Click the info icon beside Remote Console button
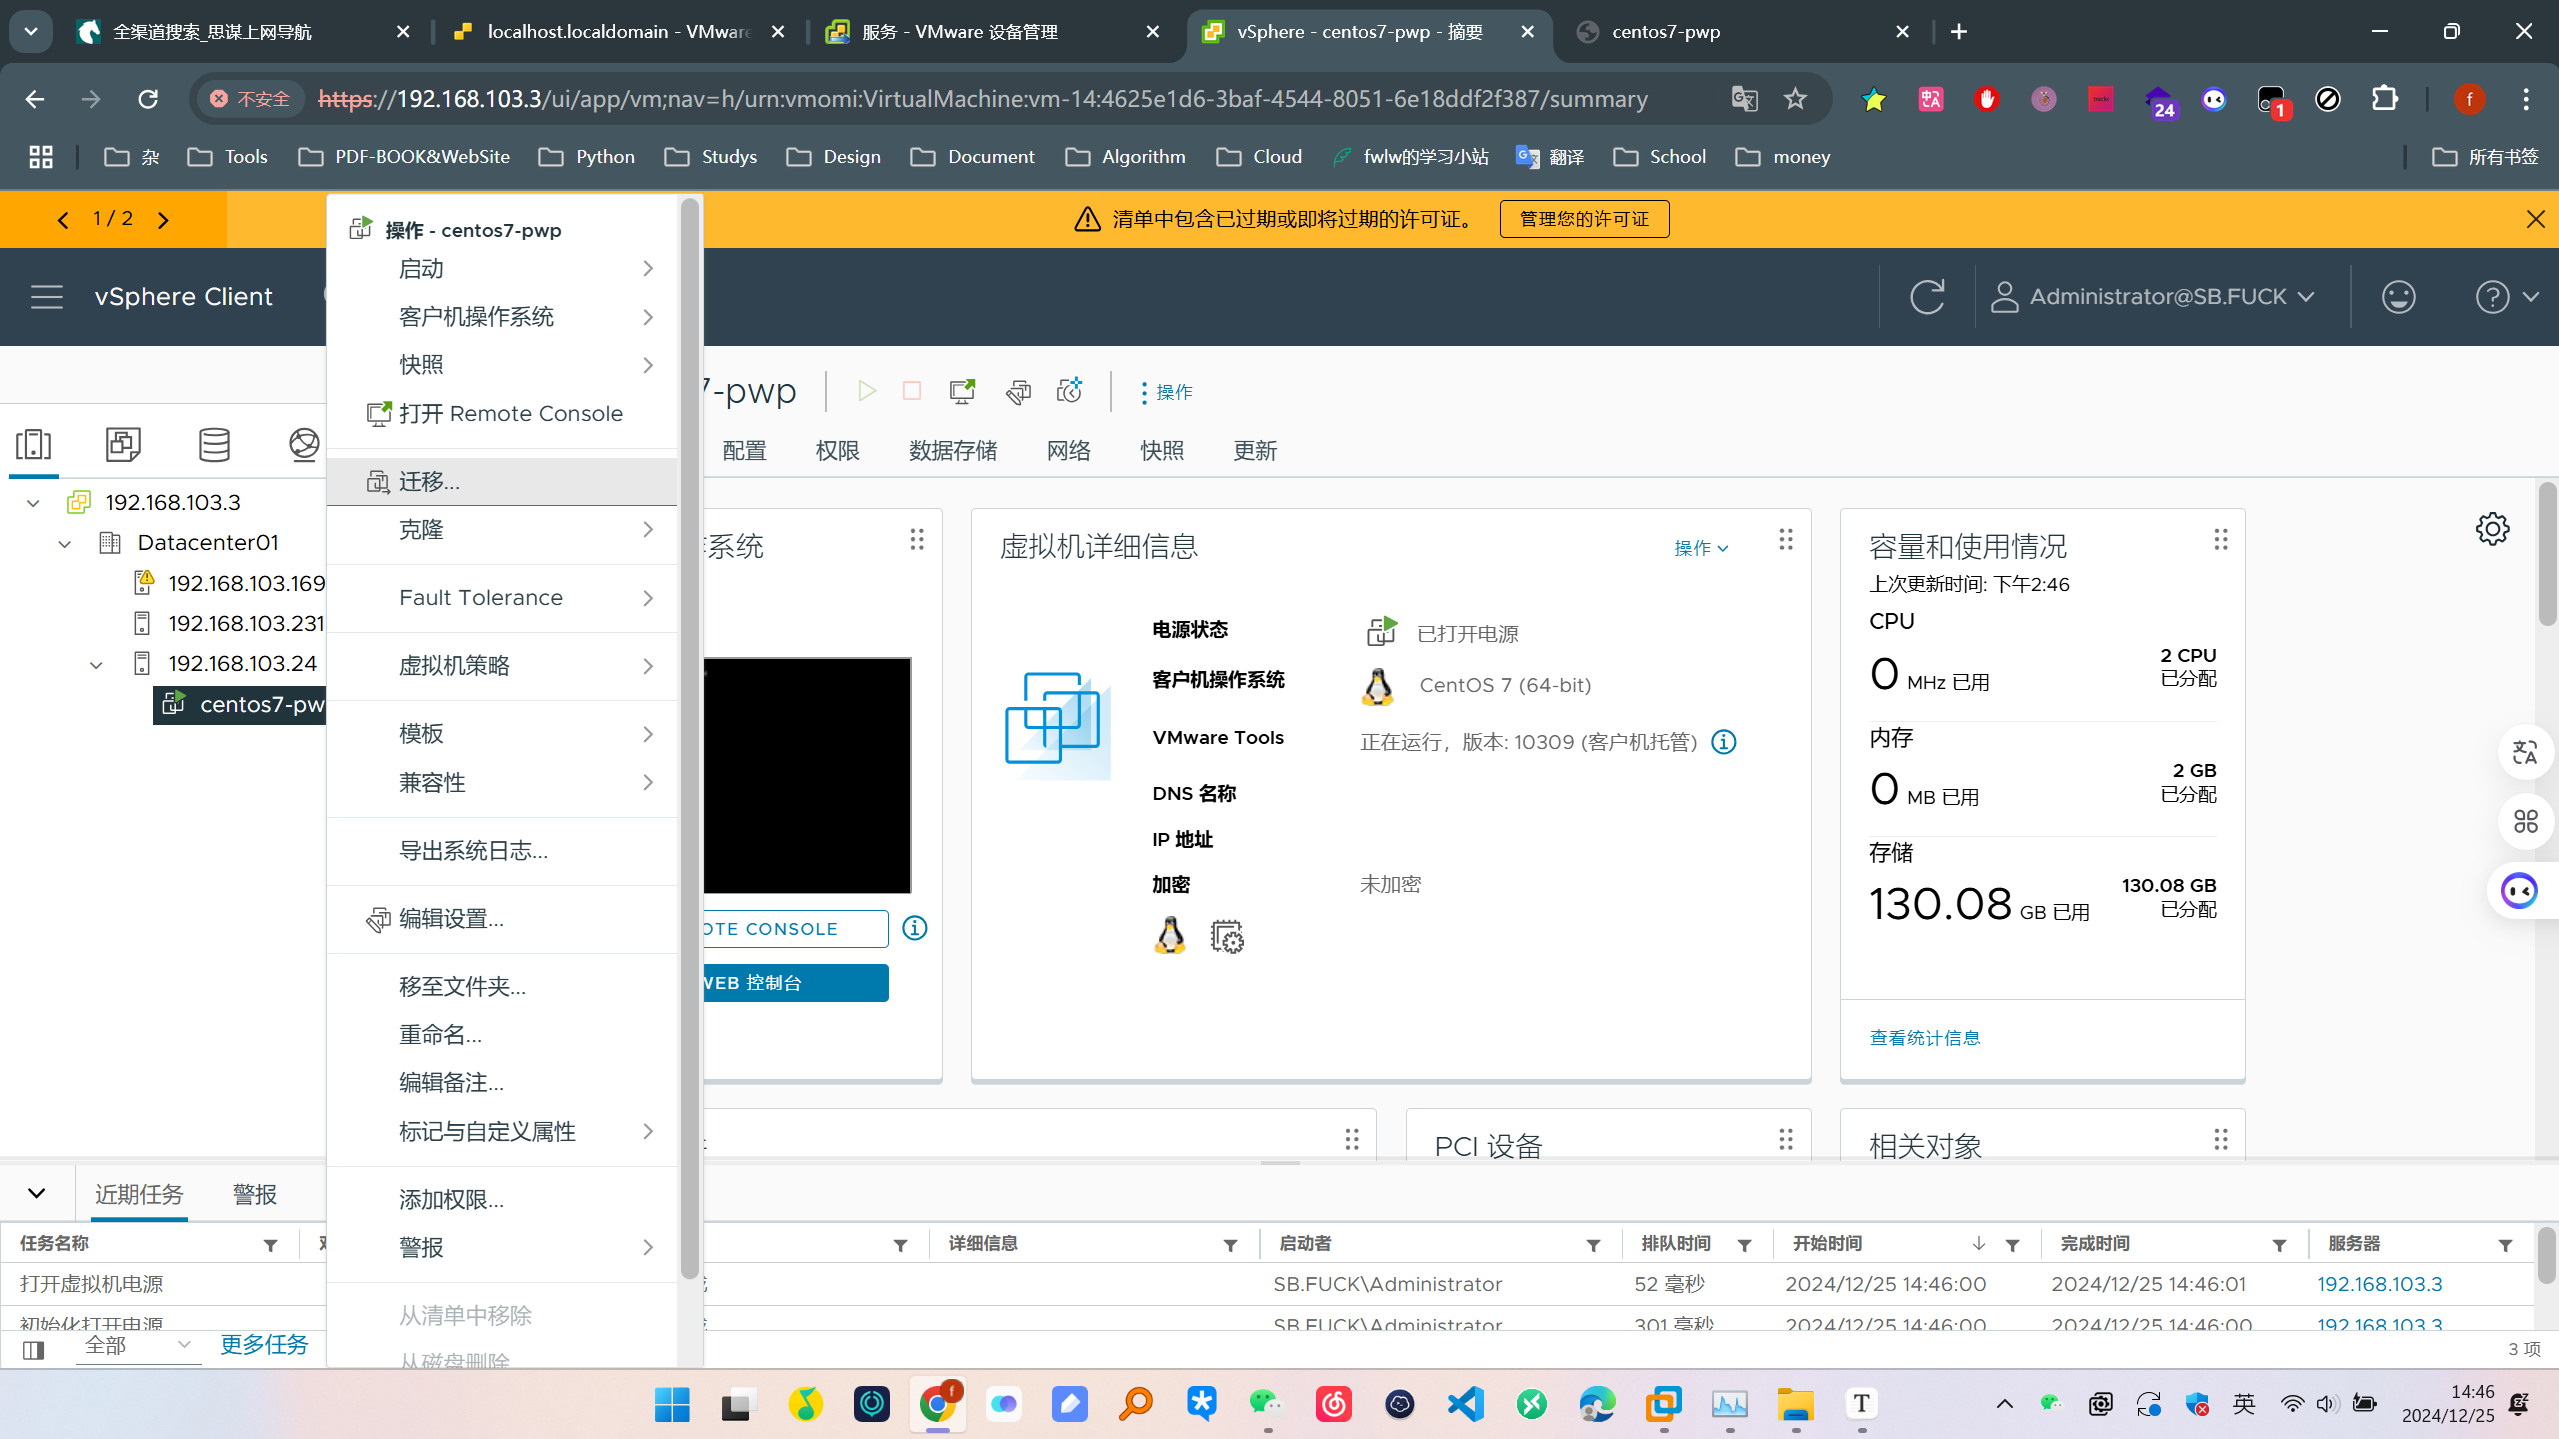Screen dimensions: 2559x1439 click(x=915, y=928)
